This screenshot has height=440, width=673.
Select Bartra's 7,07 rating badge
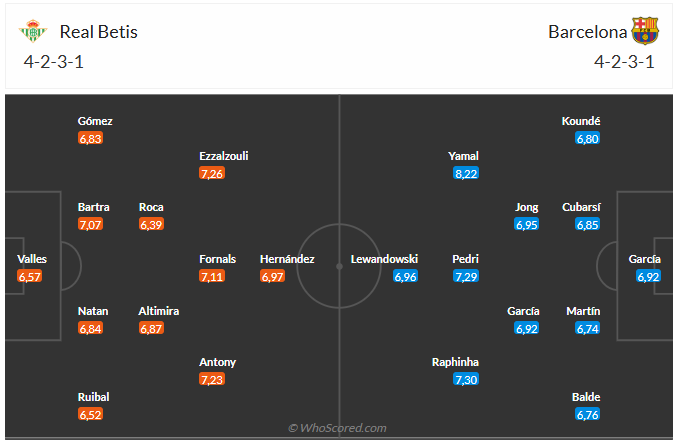point(90,224)
